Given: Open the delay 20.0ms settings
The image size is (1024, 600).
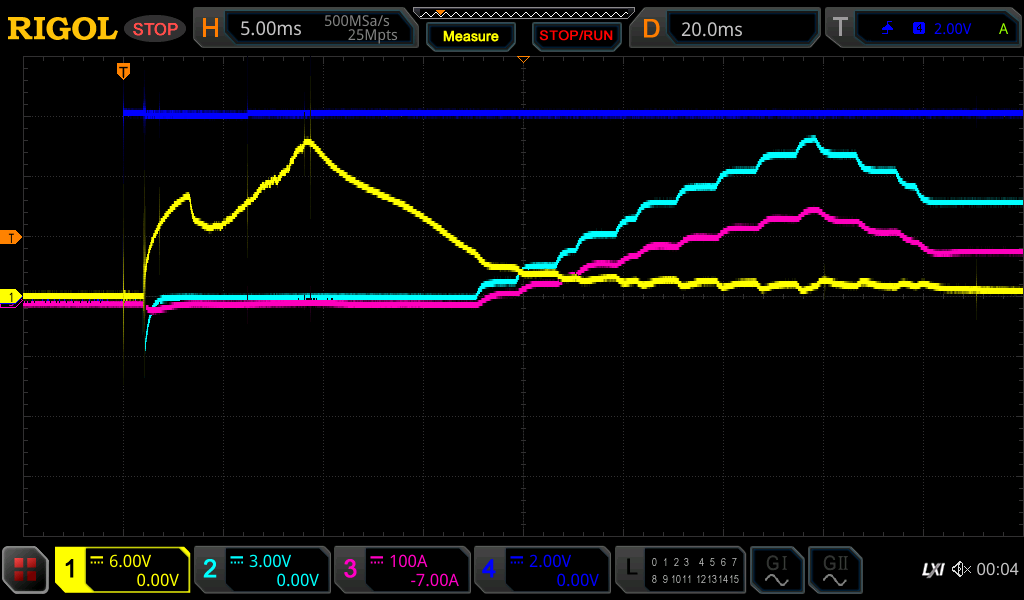Looking at the screenshot, I should pyautogui.click(x=727, y=29).
